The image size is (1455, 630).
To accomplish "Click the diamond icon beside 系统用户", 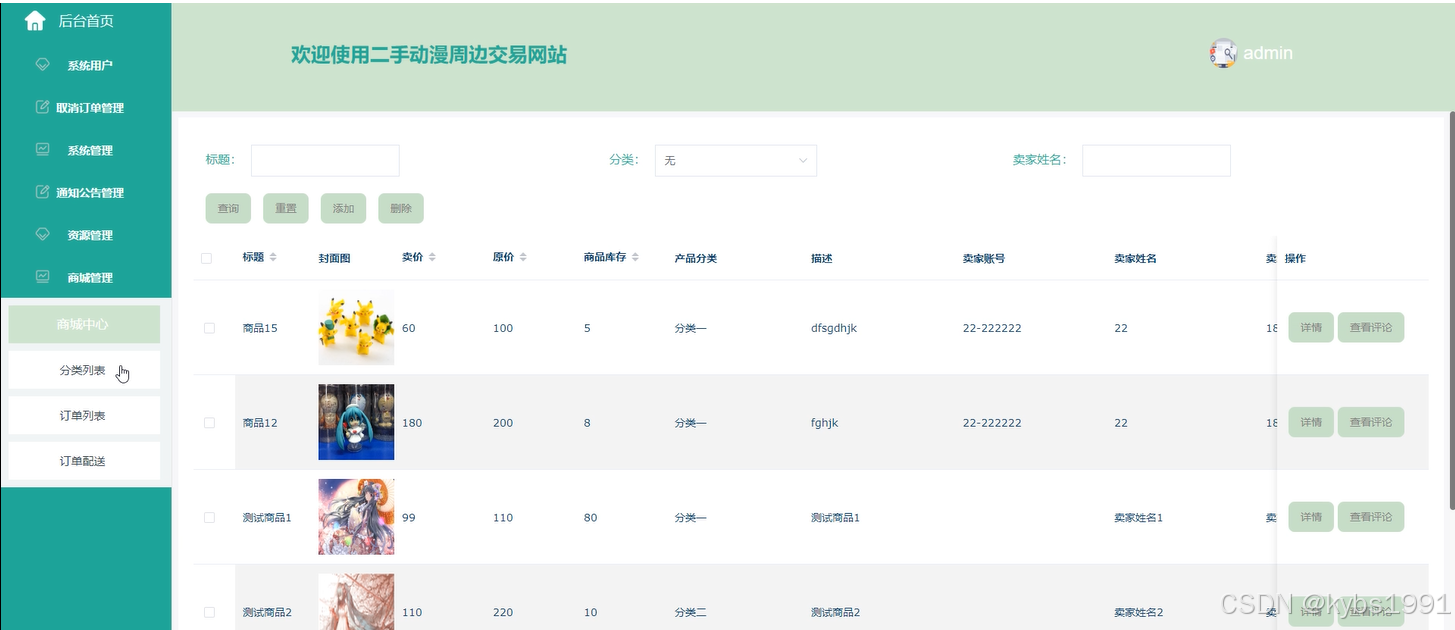I will click(42, 64).
